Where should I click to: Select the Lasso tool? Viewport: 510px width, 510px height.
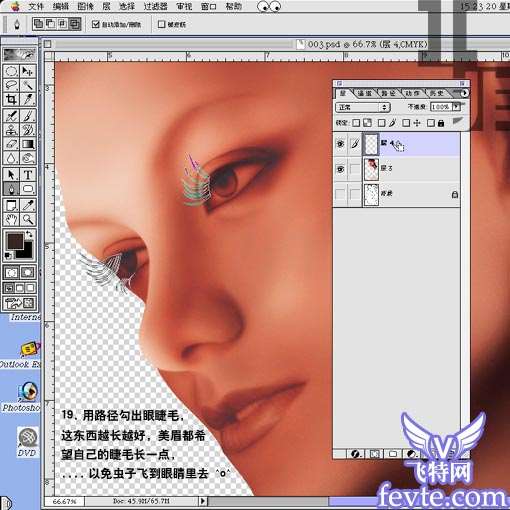(11, 85)
